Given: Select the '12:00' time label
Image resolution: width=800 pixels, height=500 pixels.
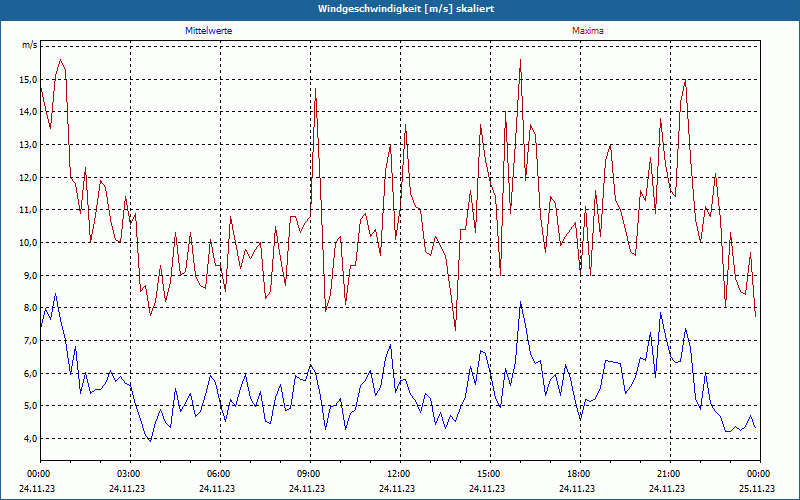Looking at the screenshot, I should tap(400, 474).
